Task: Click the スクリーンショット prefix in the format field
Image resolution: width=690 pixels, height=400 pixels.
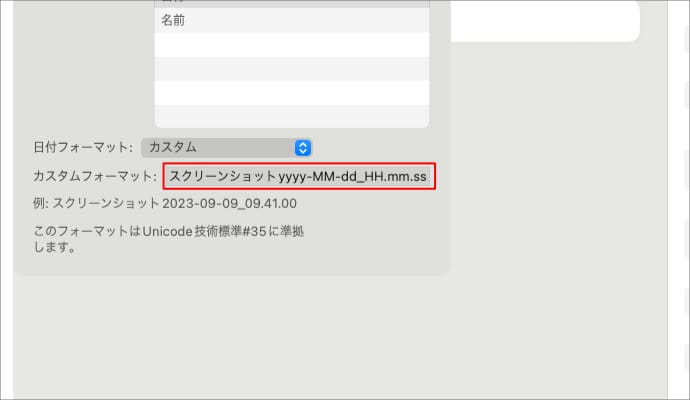Action: coord(222,176)
